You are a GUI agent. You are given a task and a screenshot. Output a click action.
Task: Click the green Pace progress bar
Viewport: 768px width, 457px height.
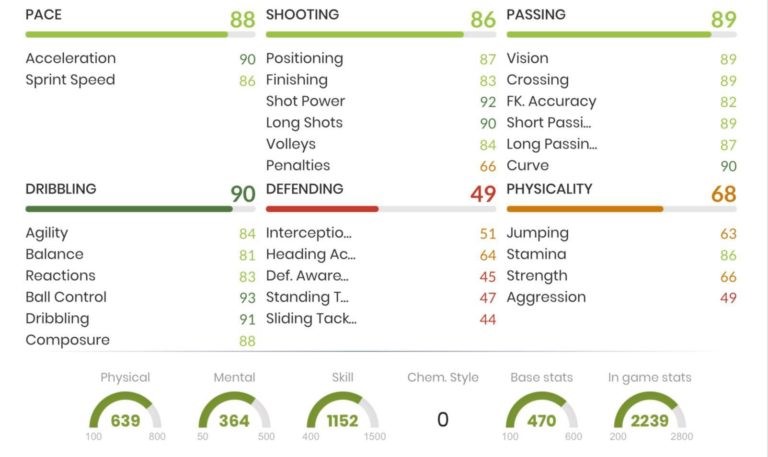click(126, 34)
